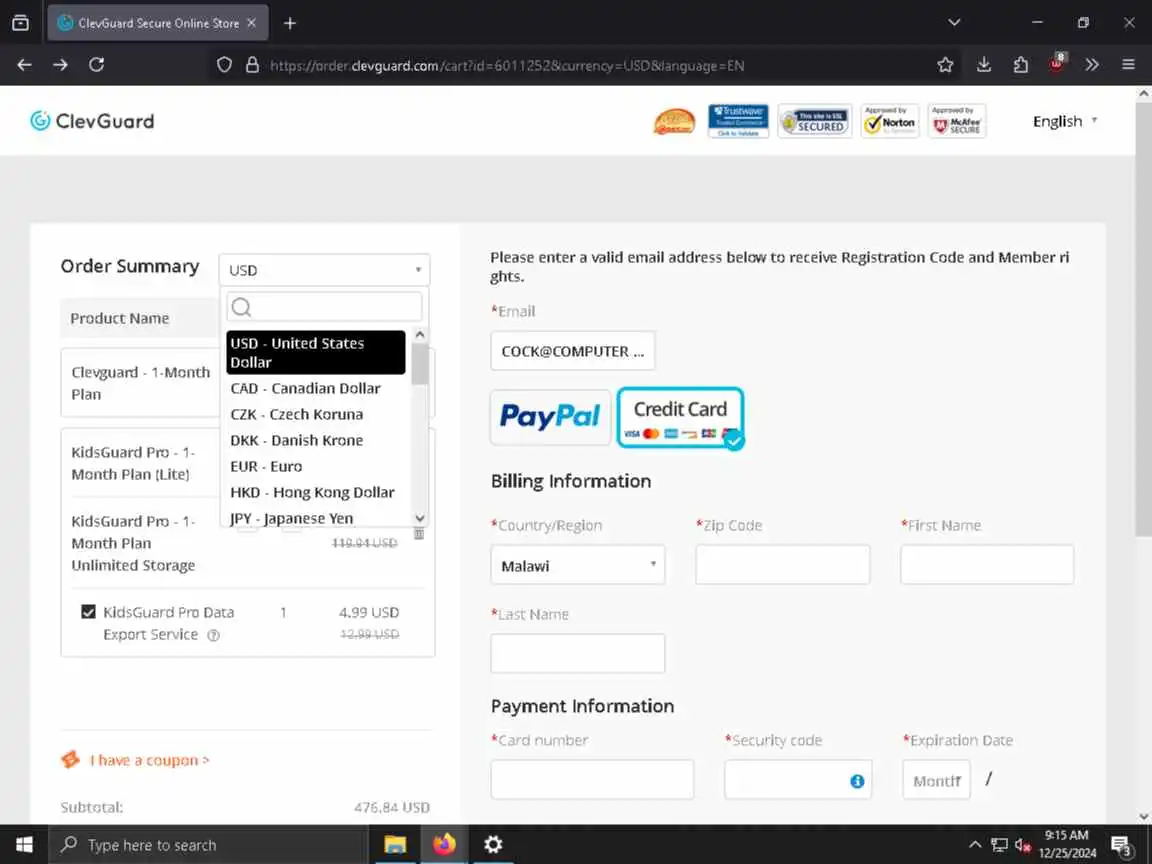The width and height of the screenshot is (1152, 864).
Task: Click the currency list scroll-down arrow
Action: click(420, 518)
